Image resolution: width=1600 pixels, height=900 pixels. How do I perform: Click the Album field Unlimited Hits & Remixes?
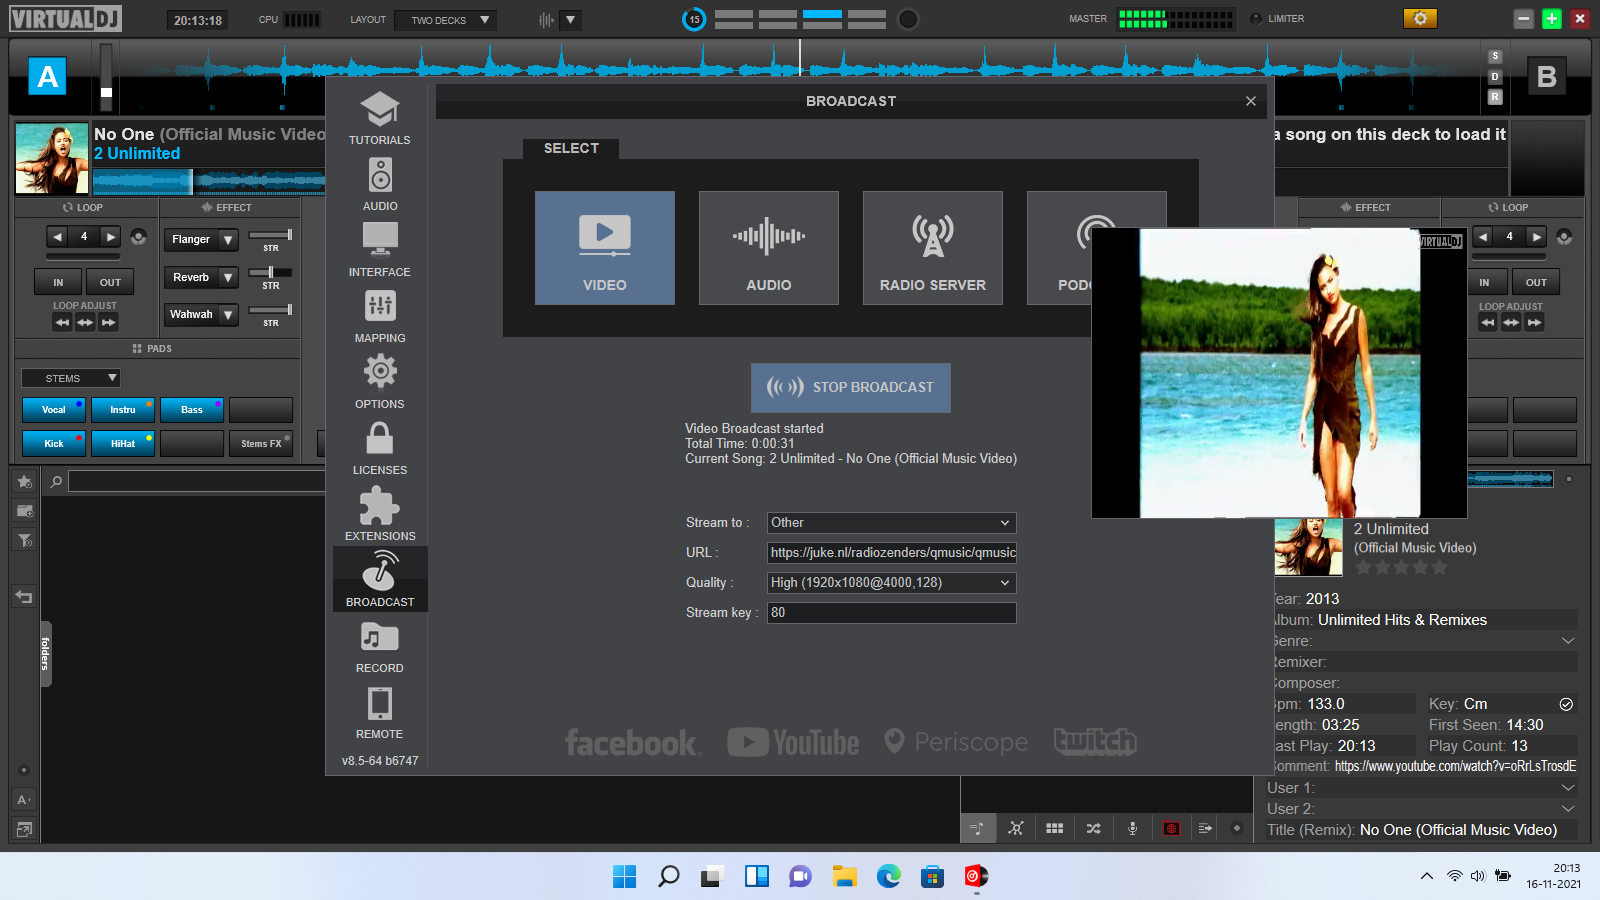1402,620
